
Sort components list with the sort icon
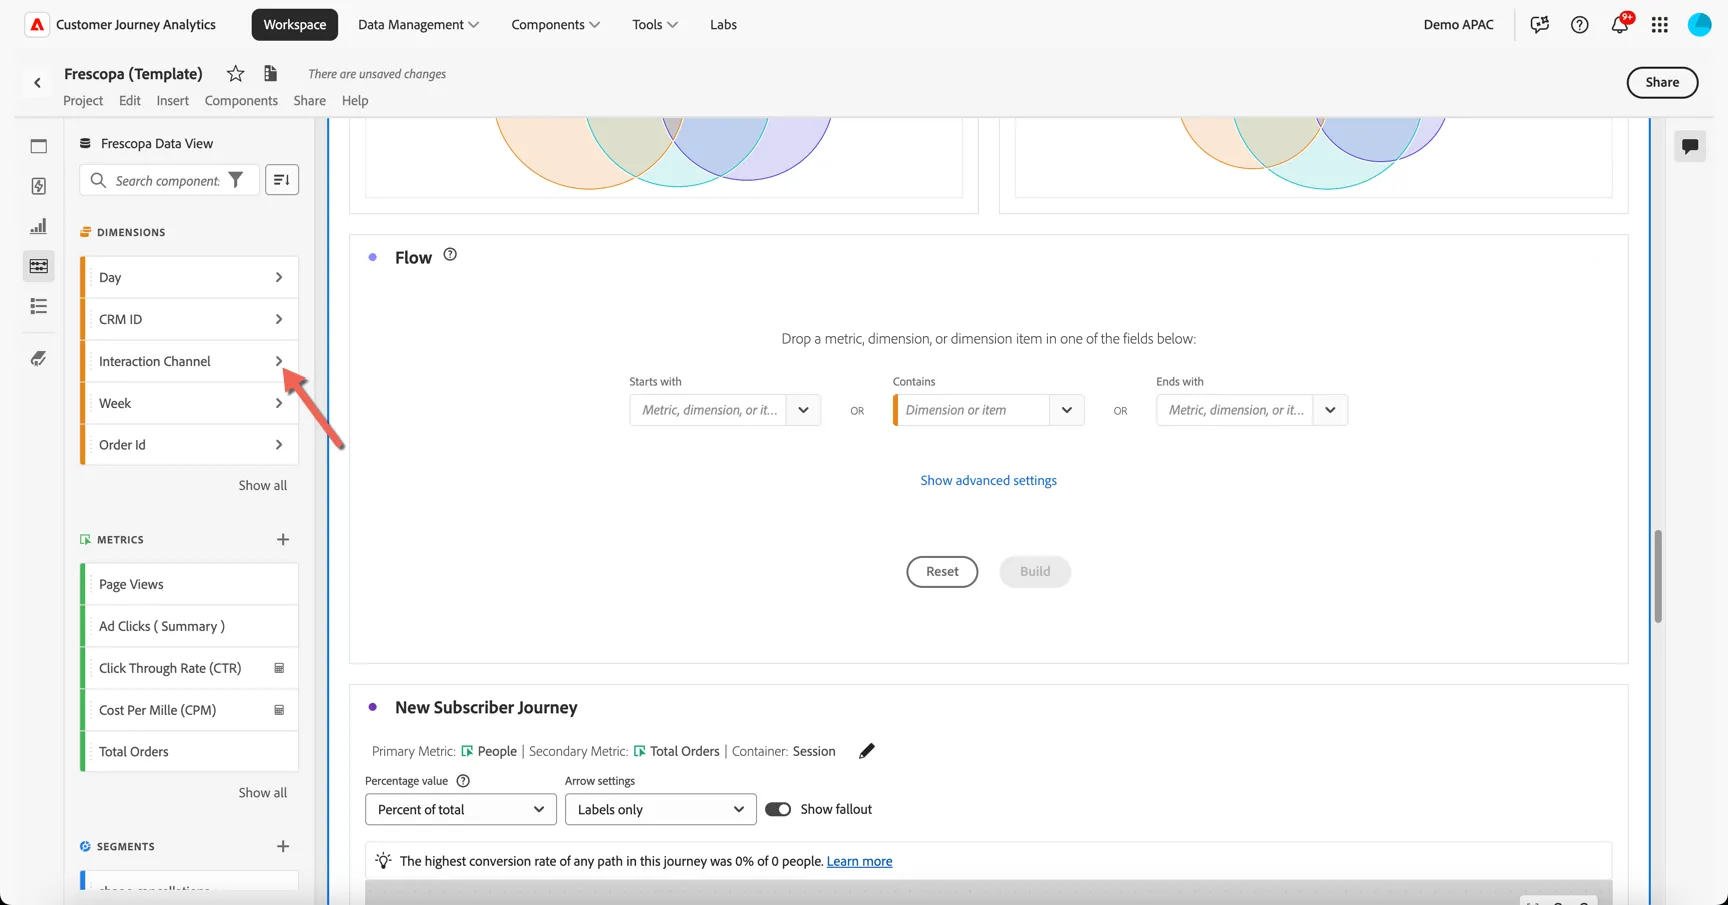pos(282,180)
